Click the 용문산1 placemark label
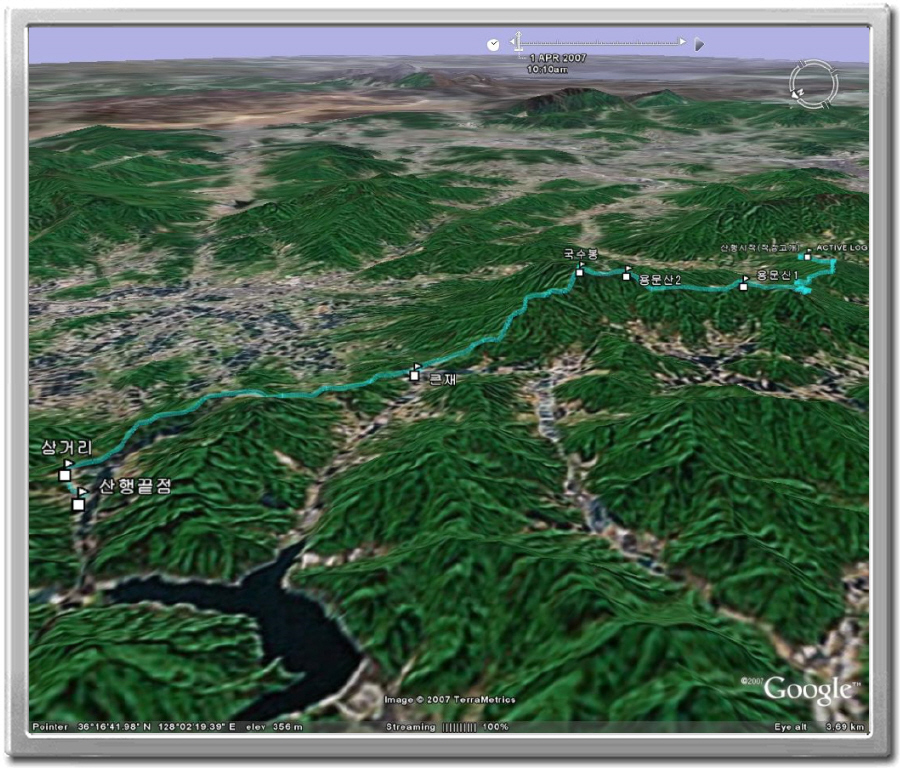This screenshot has width=900, height=768. tap(778, 275)
